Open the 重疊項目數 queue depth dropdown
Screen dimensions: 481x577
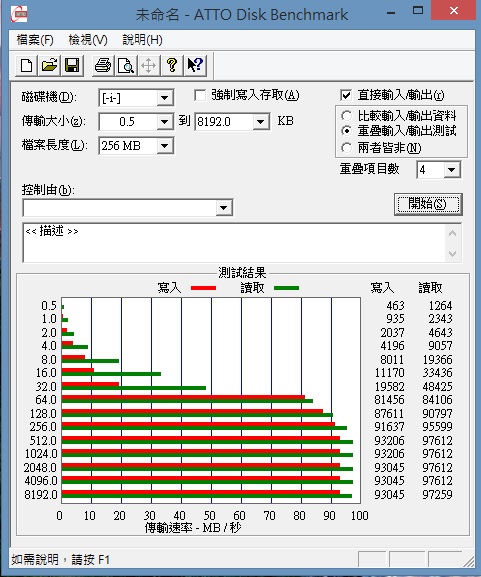(452, 170)
